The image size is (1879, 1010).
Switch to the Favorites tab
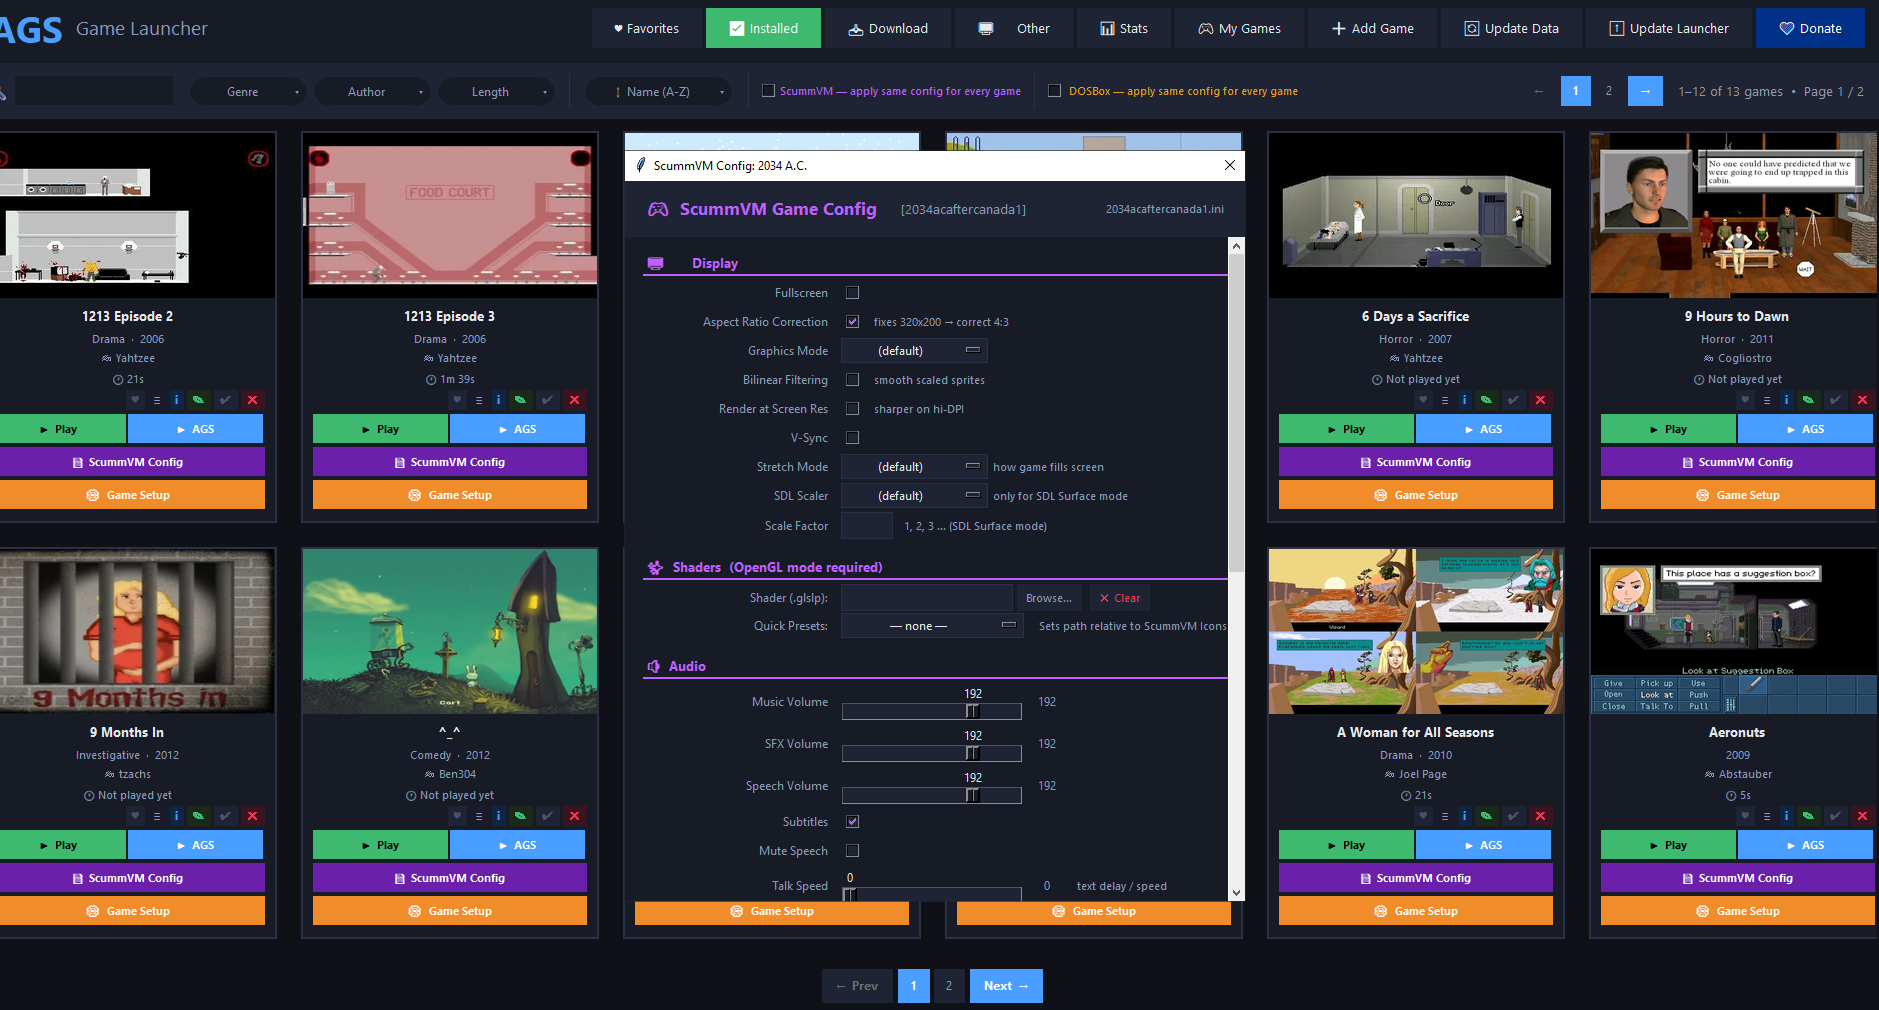pos(646,28)
